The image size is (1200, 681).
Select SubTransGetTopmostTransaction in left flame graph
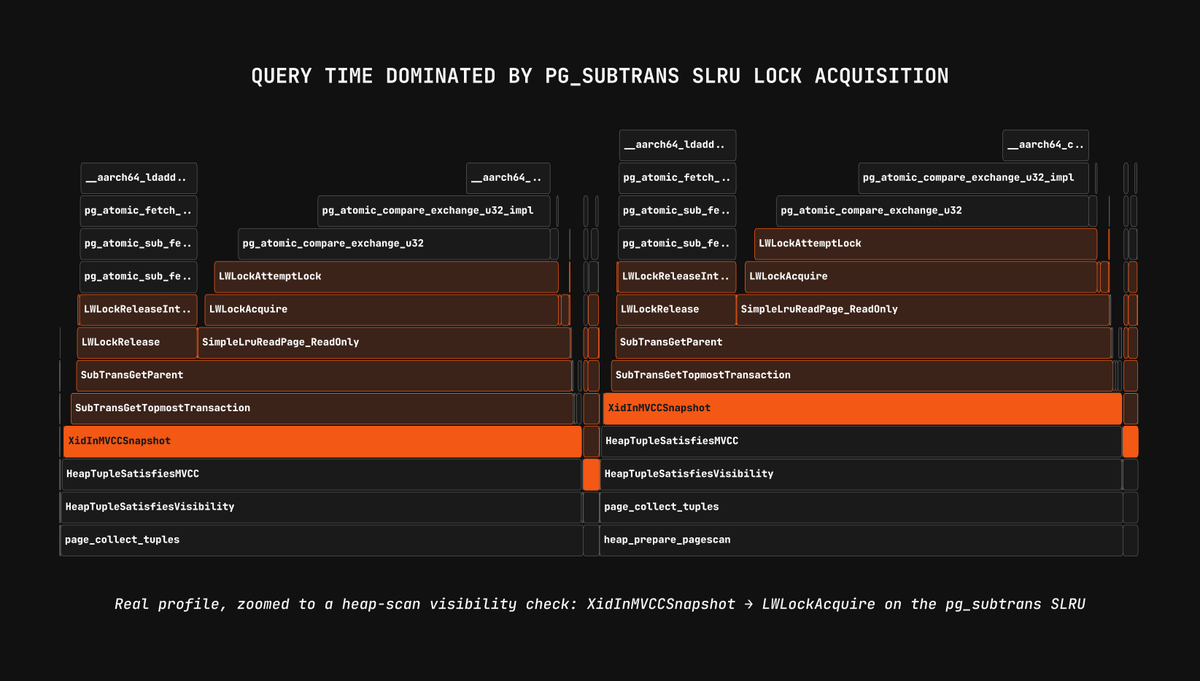click(x=322, y=408)
